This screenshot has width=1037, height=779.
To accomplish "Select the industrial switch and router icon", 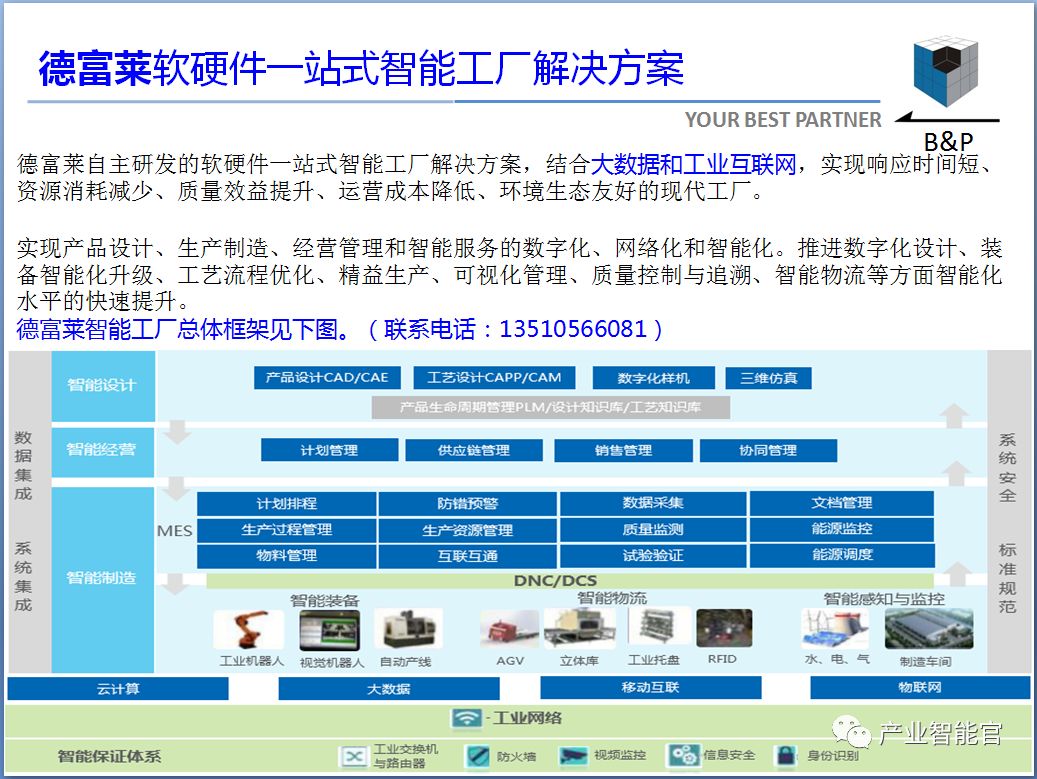I will pyautogui.click(x=353, y=756).
